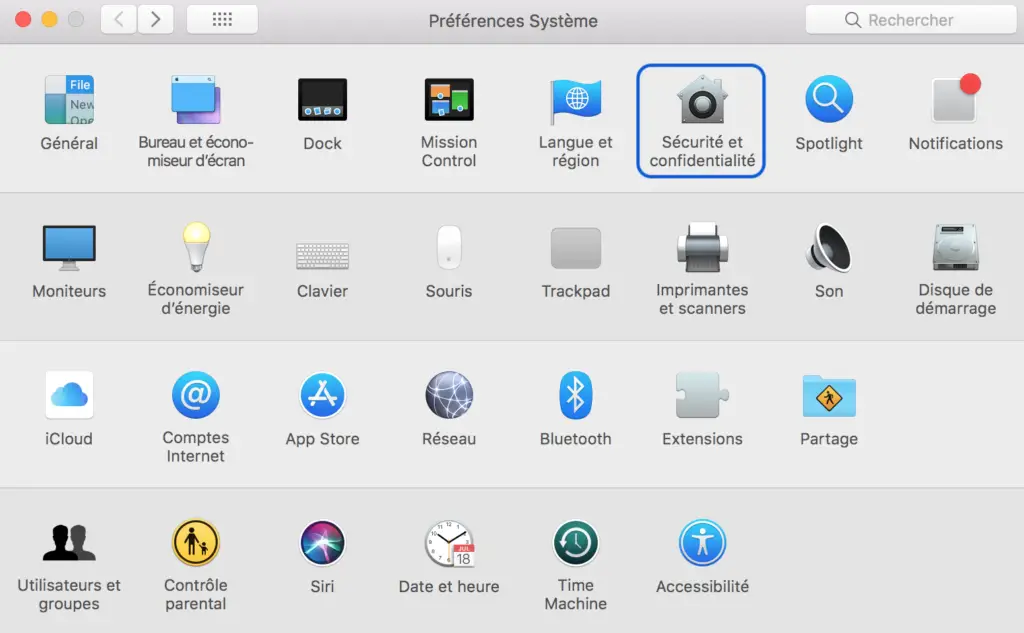Screen dimensions: 1024x633
Task: Go forward with the right arrow button
Action: pyautogui.click(x=155, y=20)
